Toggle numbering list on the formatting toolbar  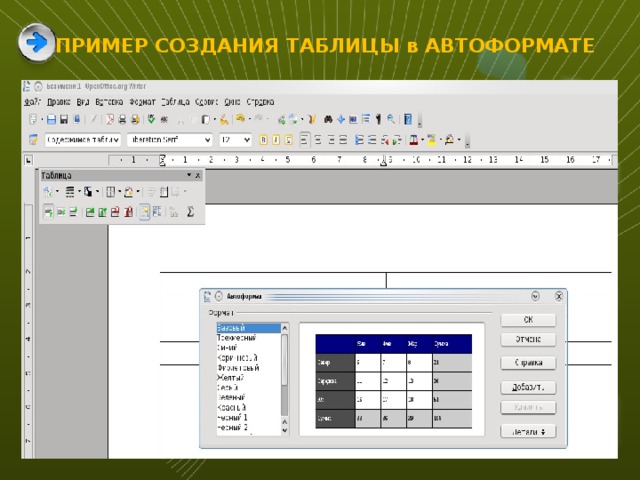359,140
